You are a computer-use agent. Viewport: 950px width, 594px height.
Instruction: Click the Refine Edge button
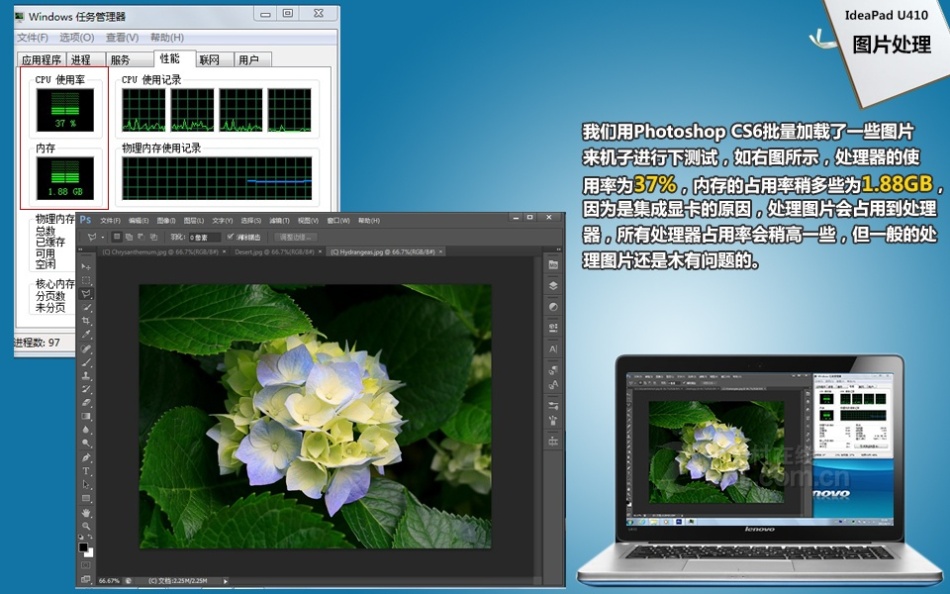click(295, 237)
